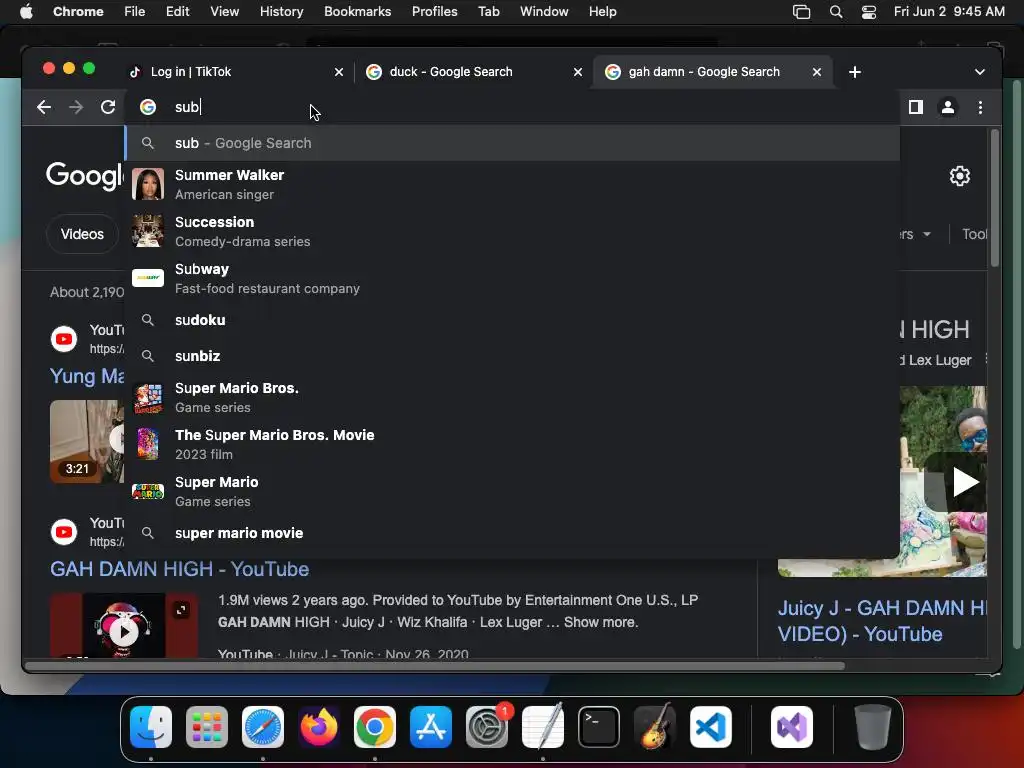Pick Super Mario game series suggestion
The image size is (1024, 768).
click(513, 491)
